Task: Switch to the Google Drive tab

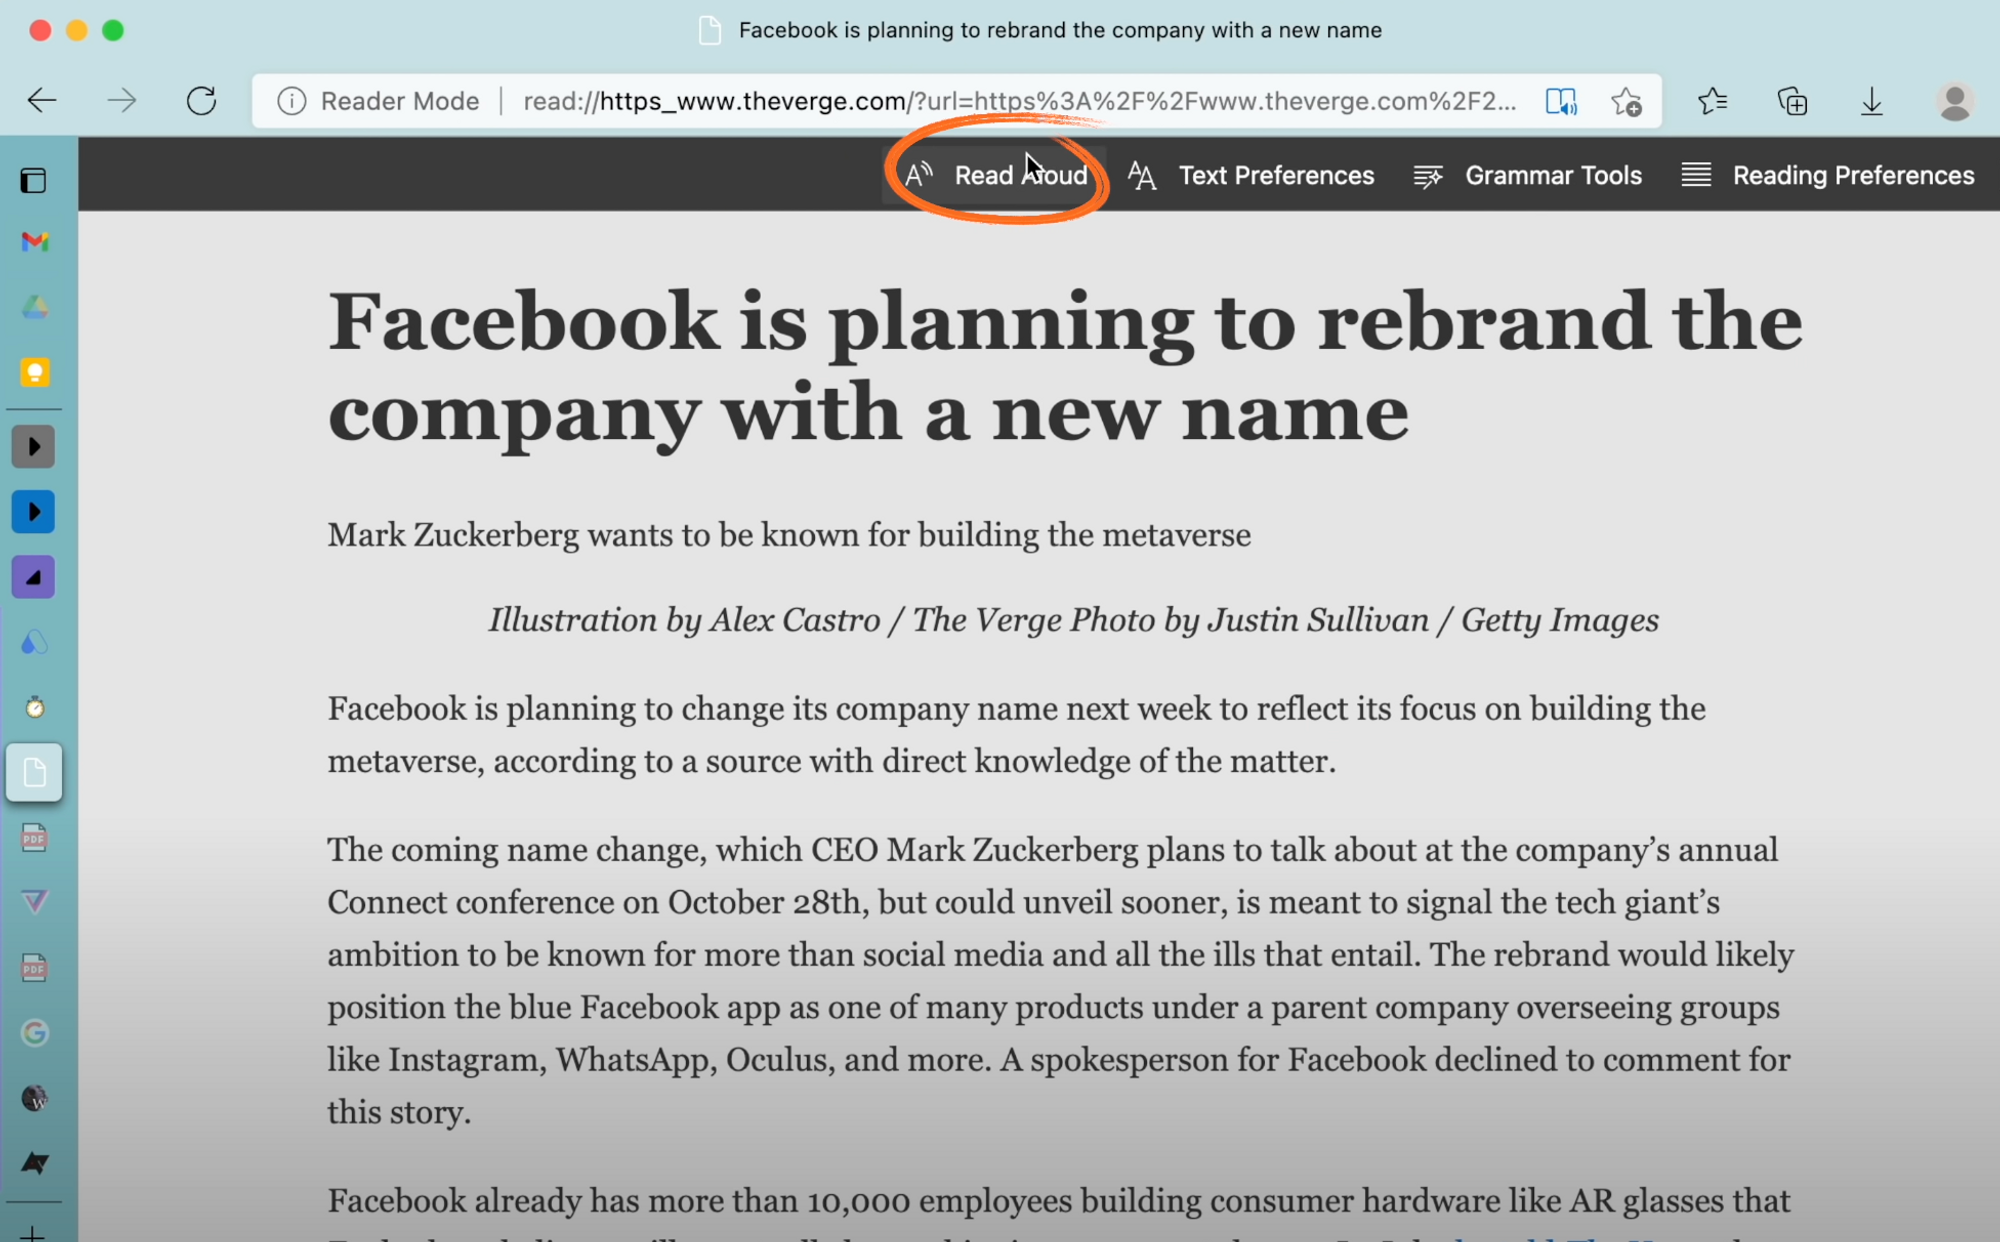Action: [x=35, y=307]
